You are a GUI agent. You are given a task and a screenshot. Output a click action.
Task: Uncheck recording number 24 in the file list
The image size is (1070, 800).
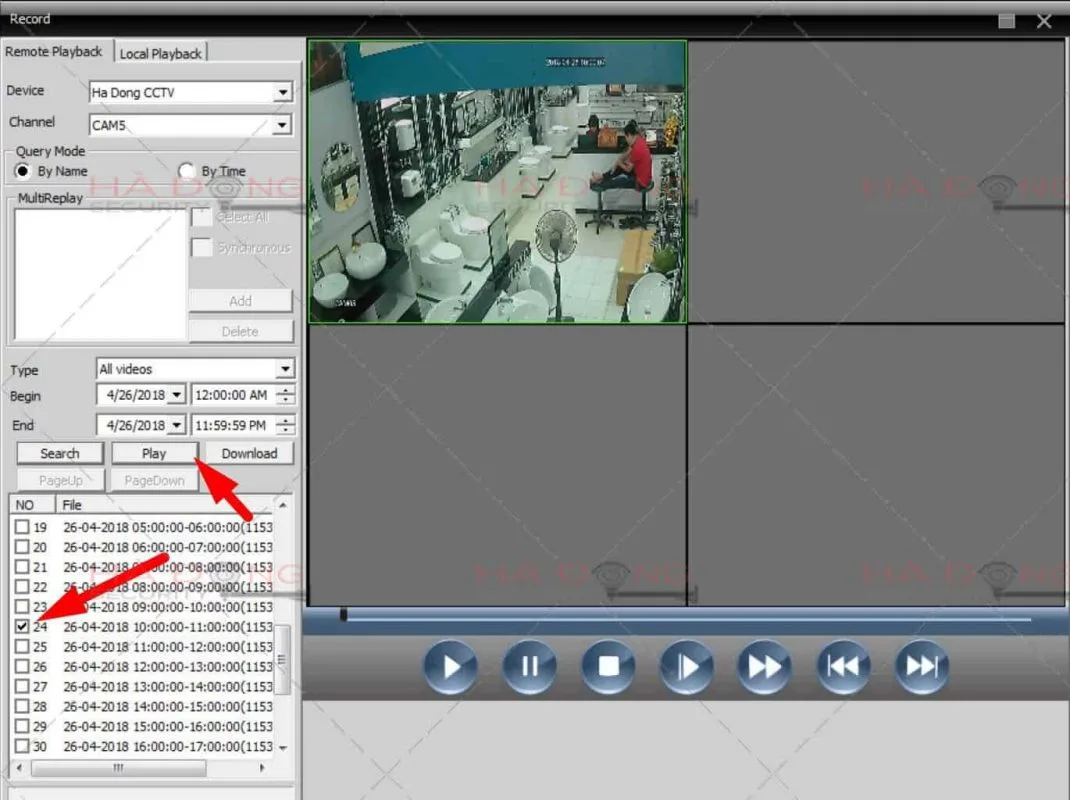click(x=22, y=626)
